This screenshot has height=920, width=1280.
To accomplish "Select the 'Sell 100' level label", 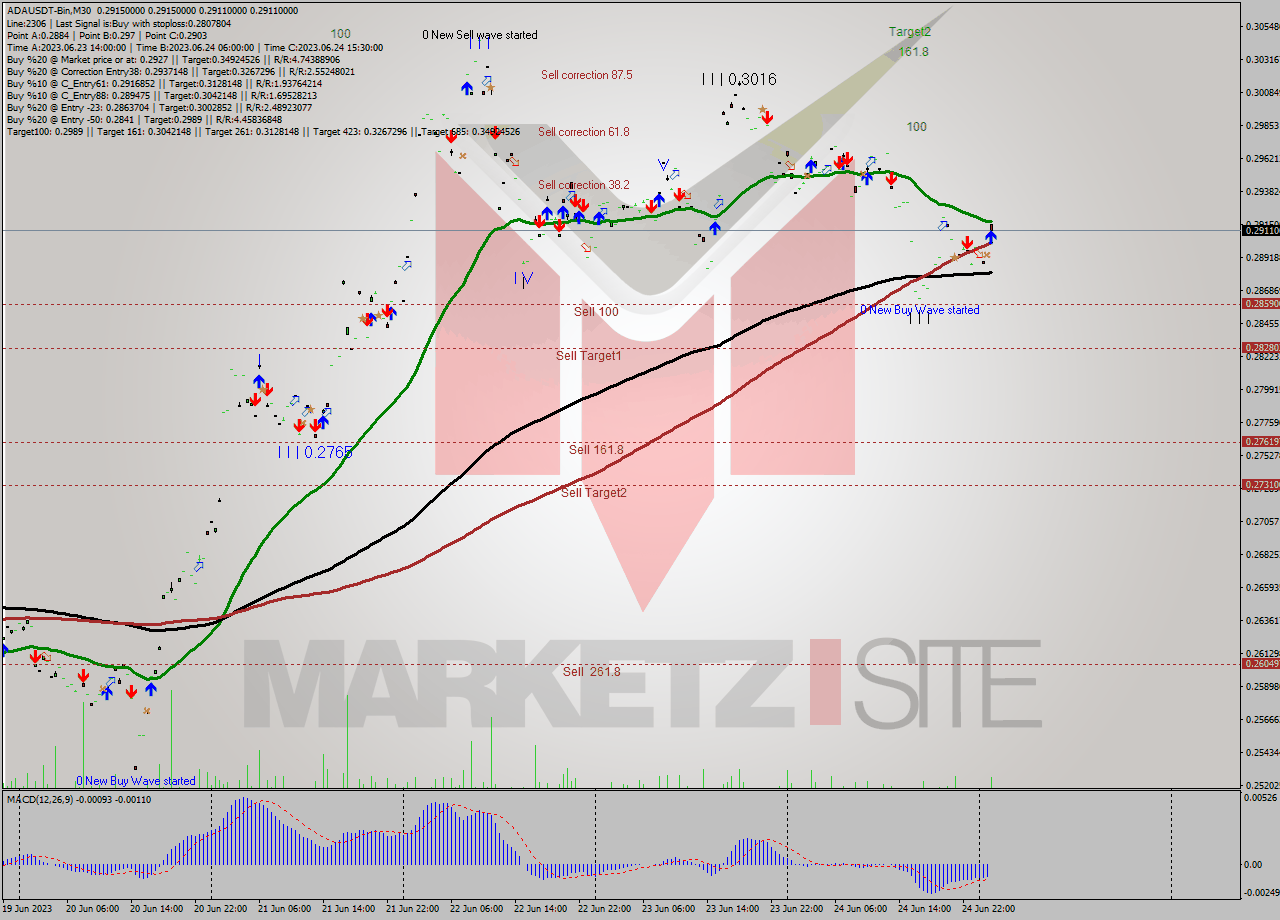I will (x=596, y=312).
